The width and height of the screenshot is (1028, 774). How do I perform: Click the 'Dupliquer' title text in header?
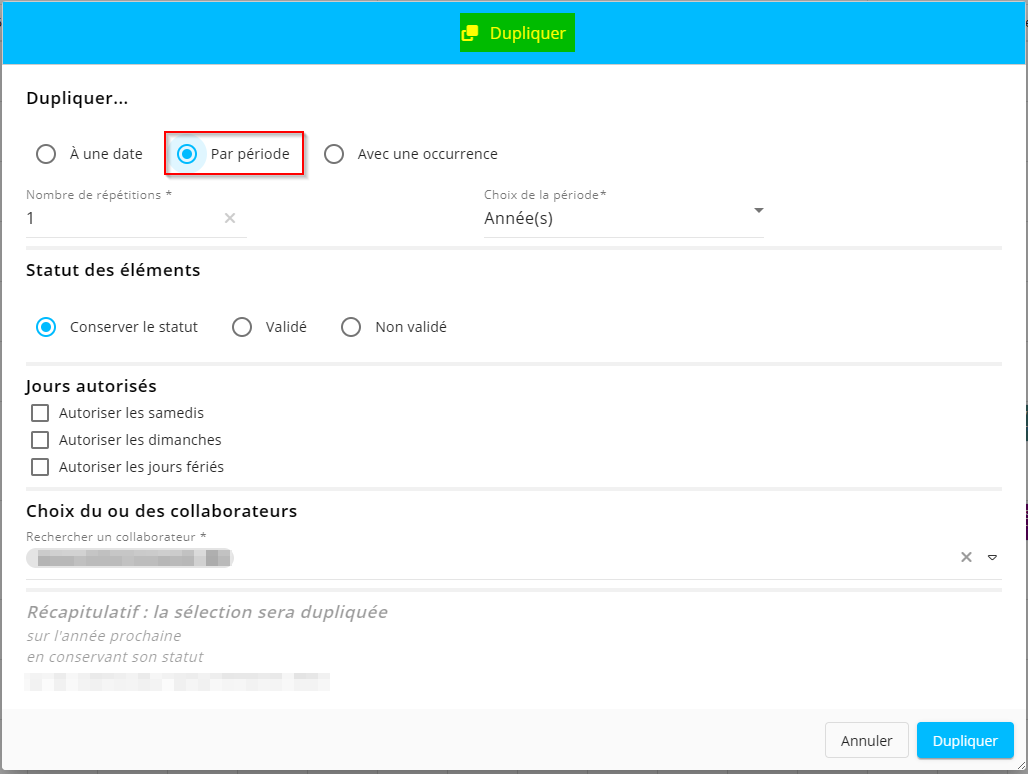point(527,33)
